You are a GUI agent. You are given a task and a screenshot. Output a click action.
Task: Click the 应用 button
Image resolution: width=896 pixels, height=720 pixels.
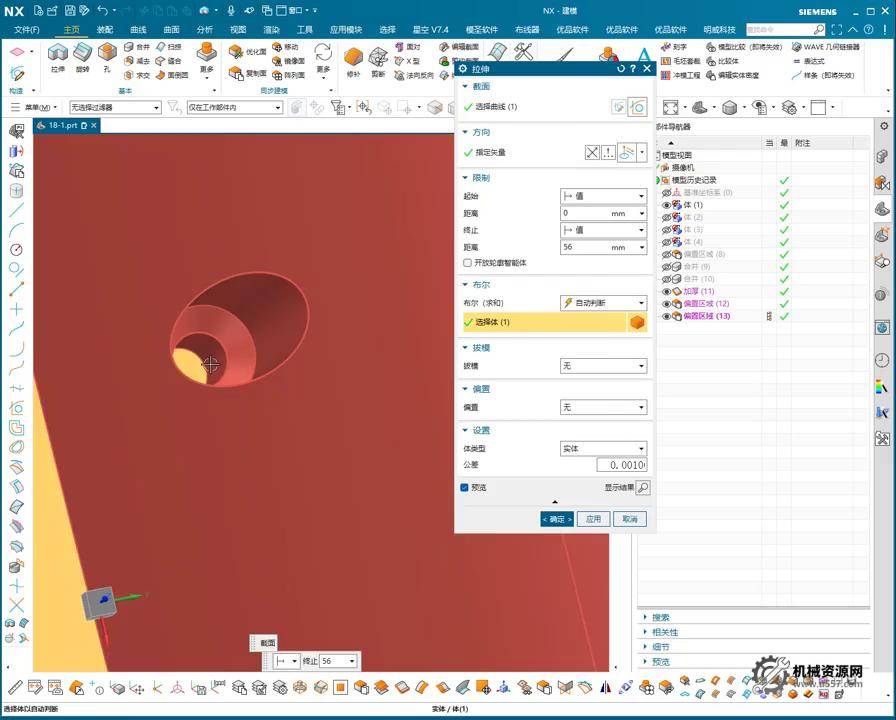[x=593, y=519]
